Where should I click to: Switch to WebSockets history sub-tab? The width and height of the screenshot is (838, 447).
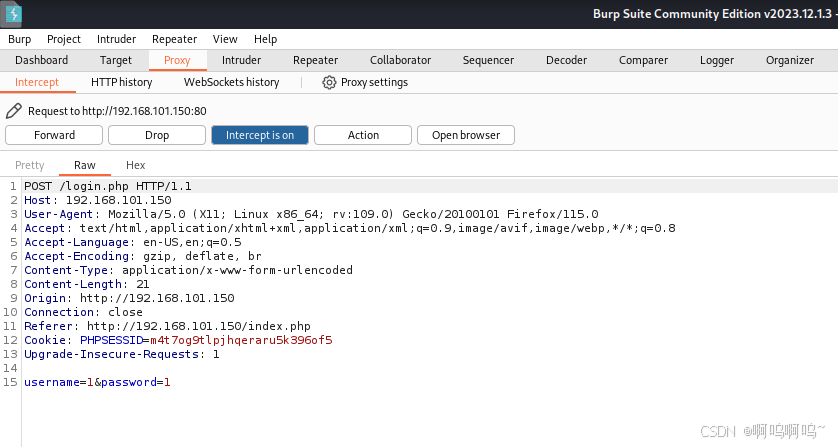click(x=231, y=82)
